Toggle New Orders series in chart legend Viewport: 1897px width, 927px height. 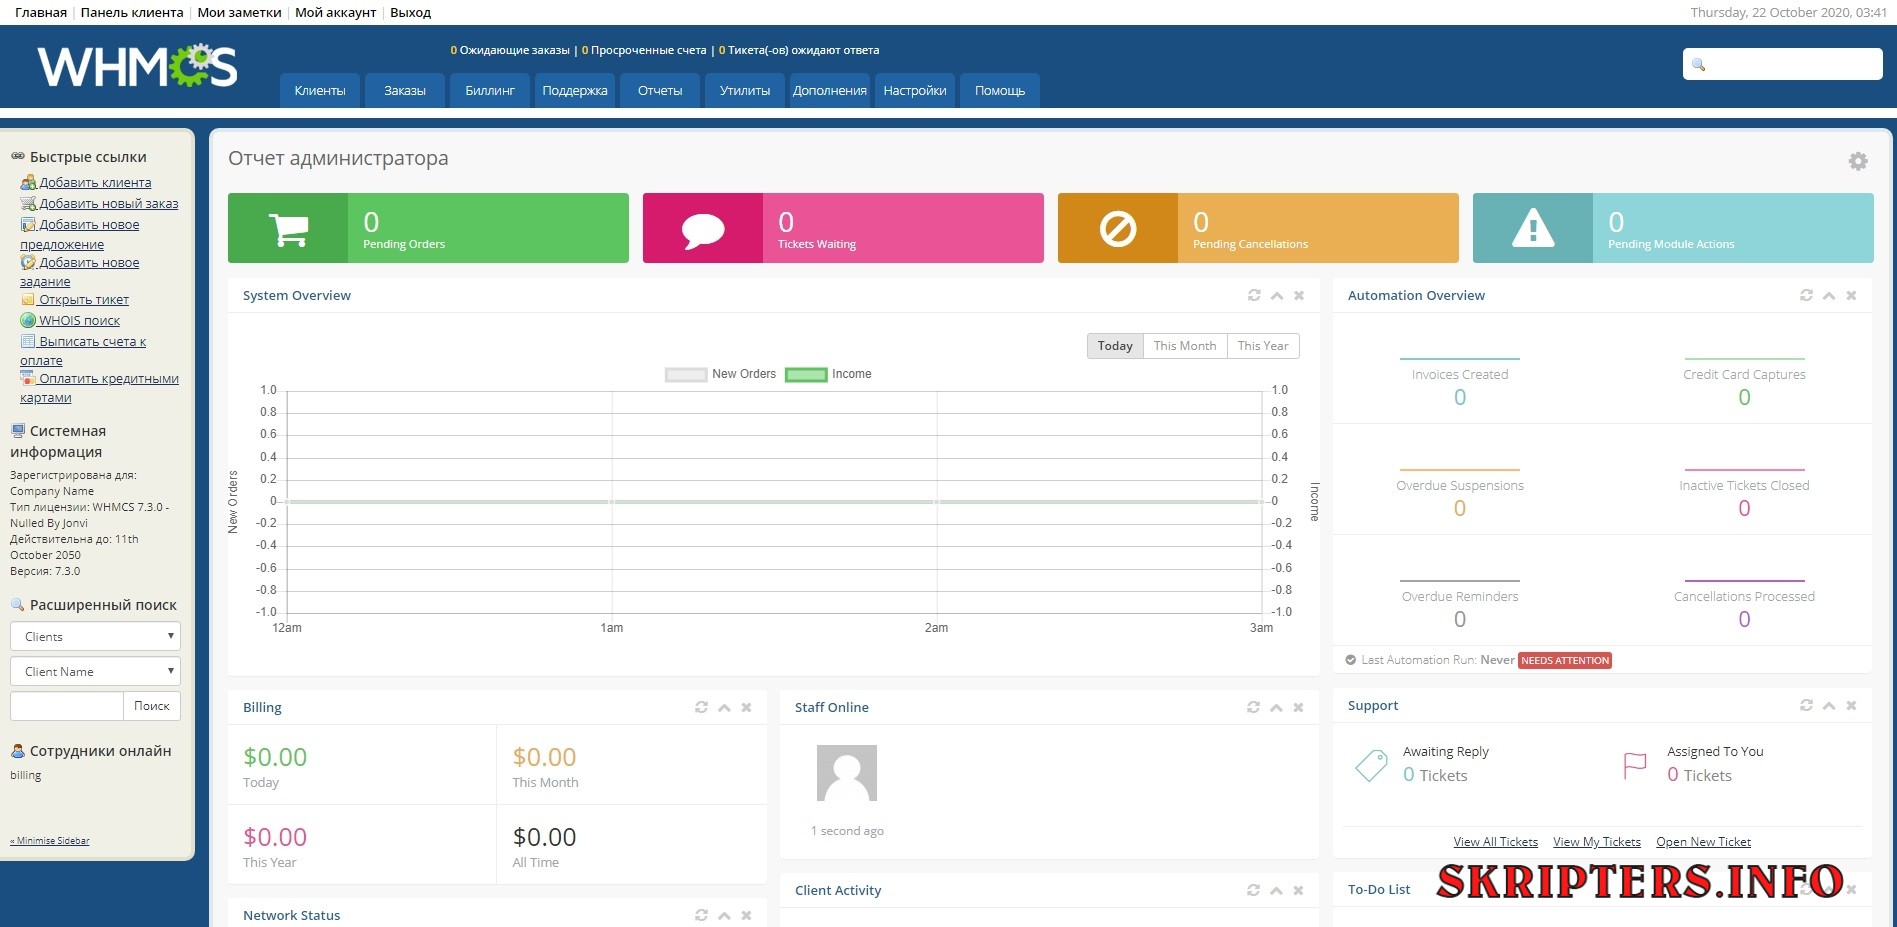click(x=721, y=374)
